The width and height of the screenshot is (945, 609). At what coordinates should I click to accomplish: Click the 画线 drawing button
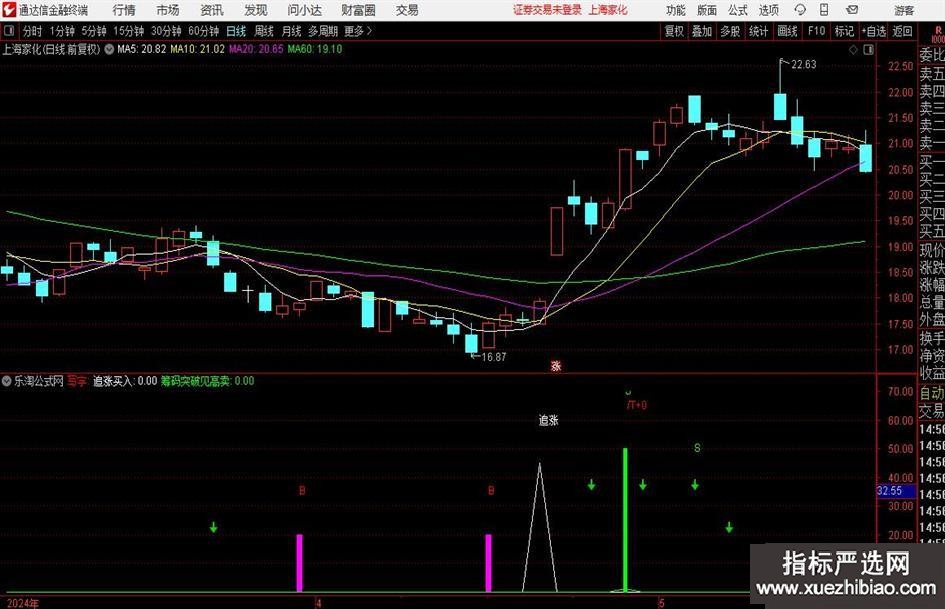787,31
